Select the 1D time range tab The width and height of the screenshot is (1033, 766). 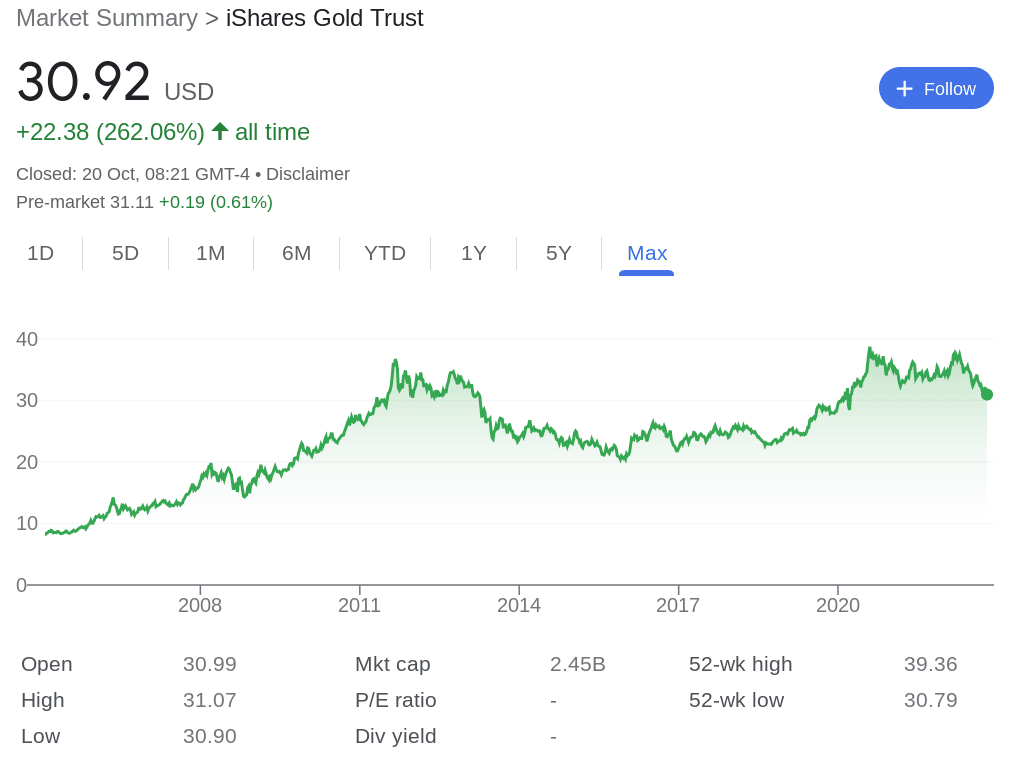click(40, 253)
